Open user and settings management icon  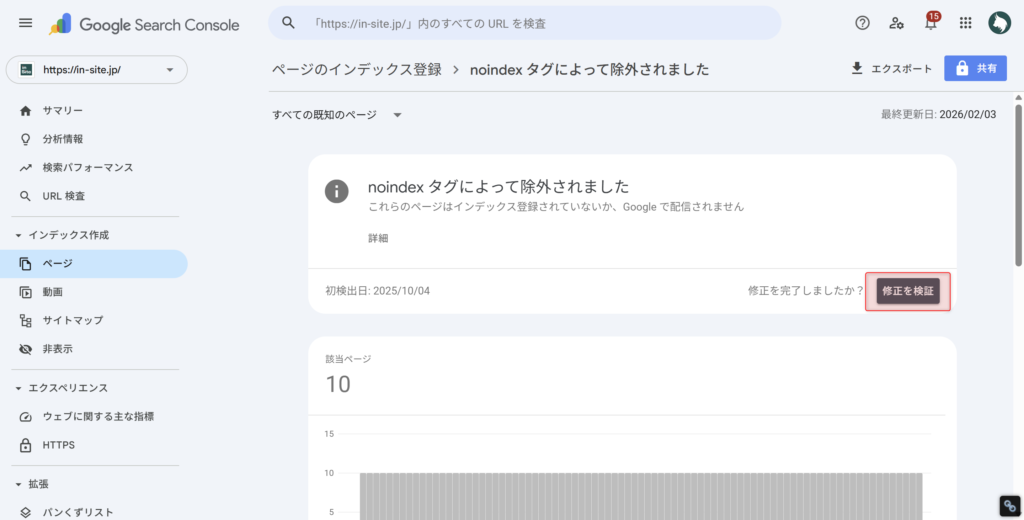tap(896, 23)
